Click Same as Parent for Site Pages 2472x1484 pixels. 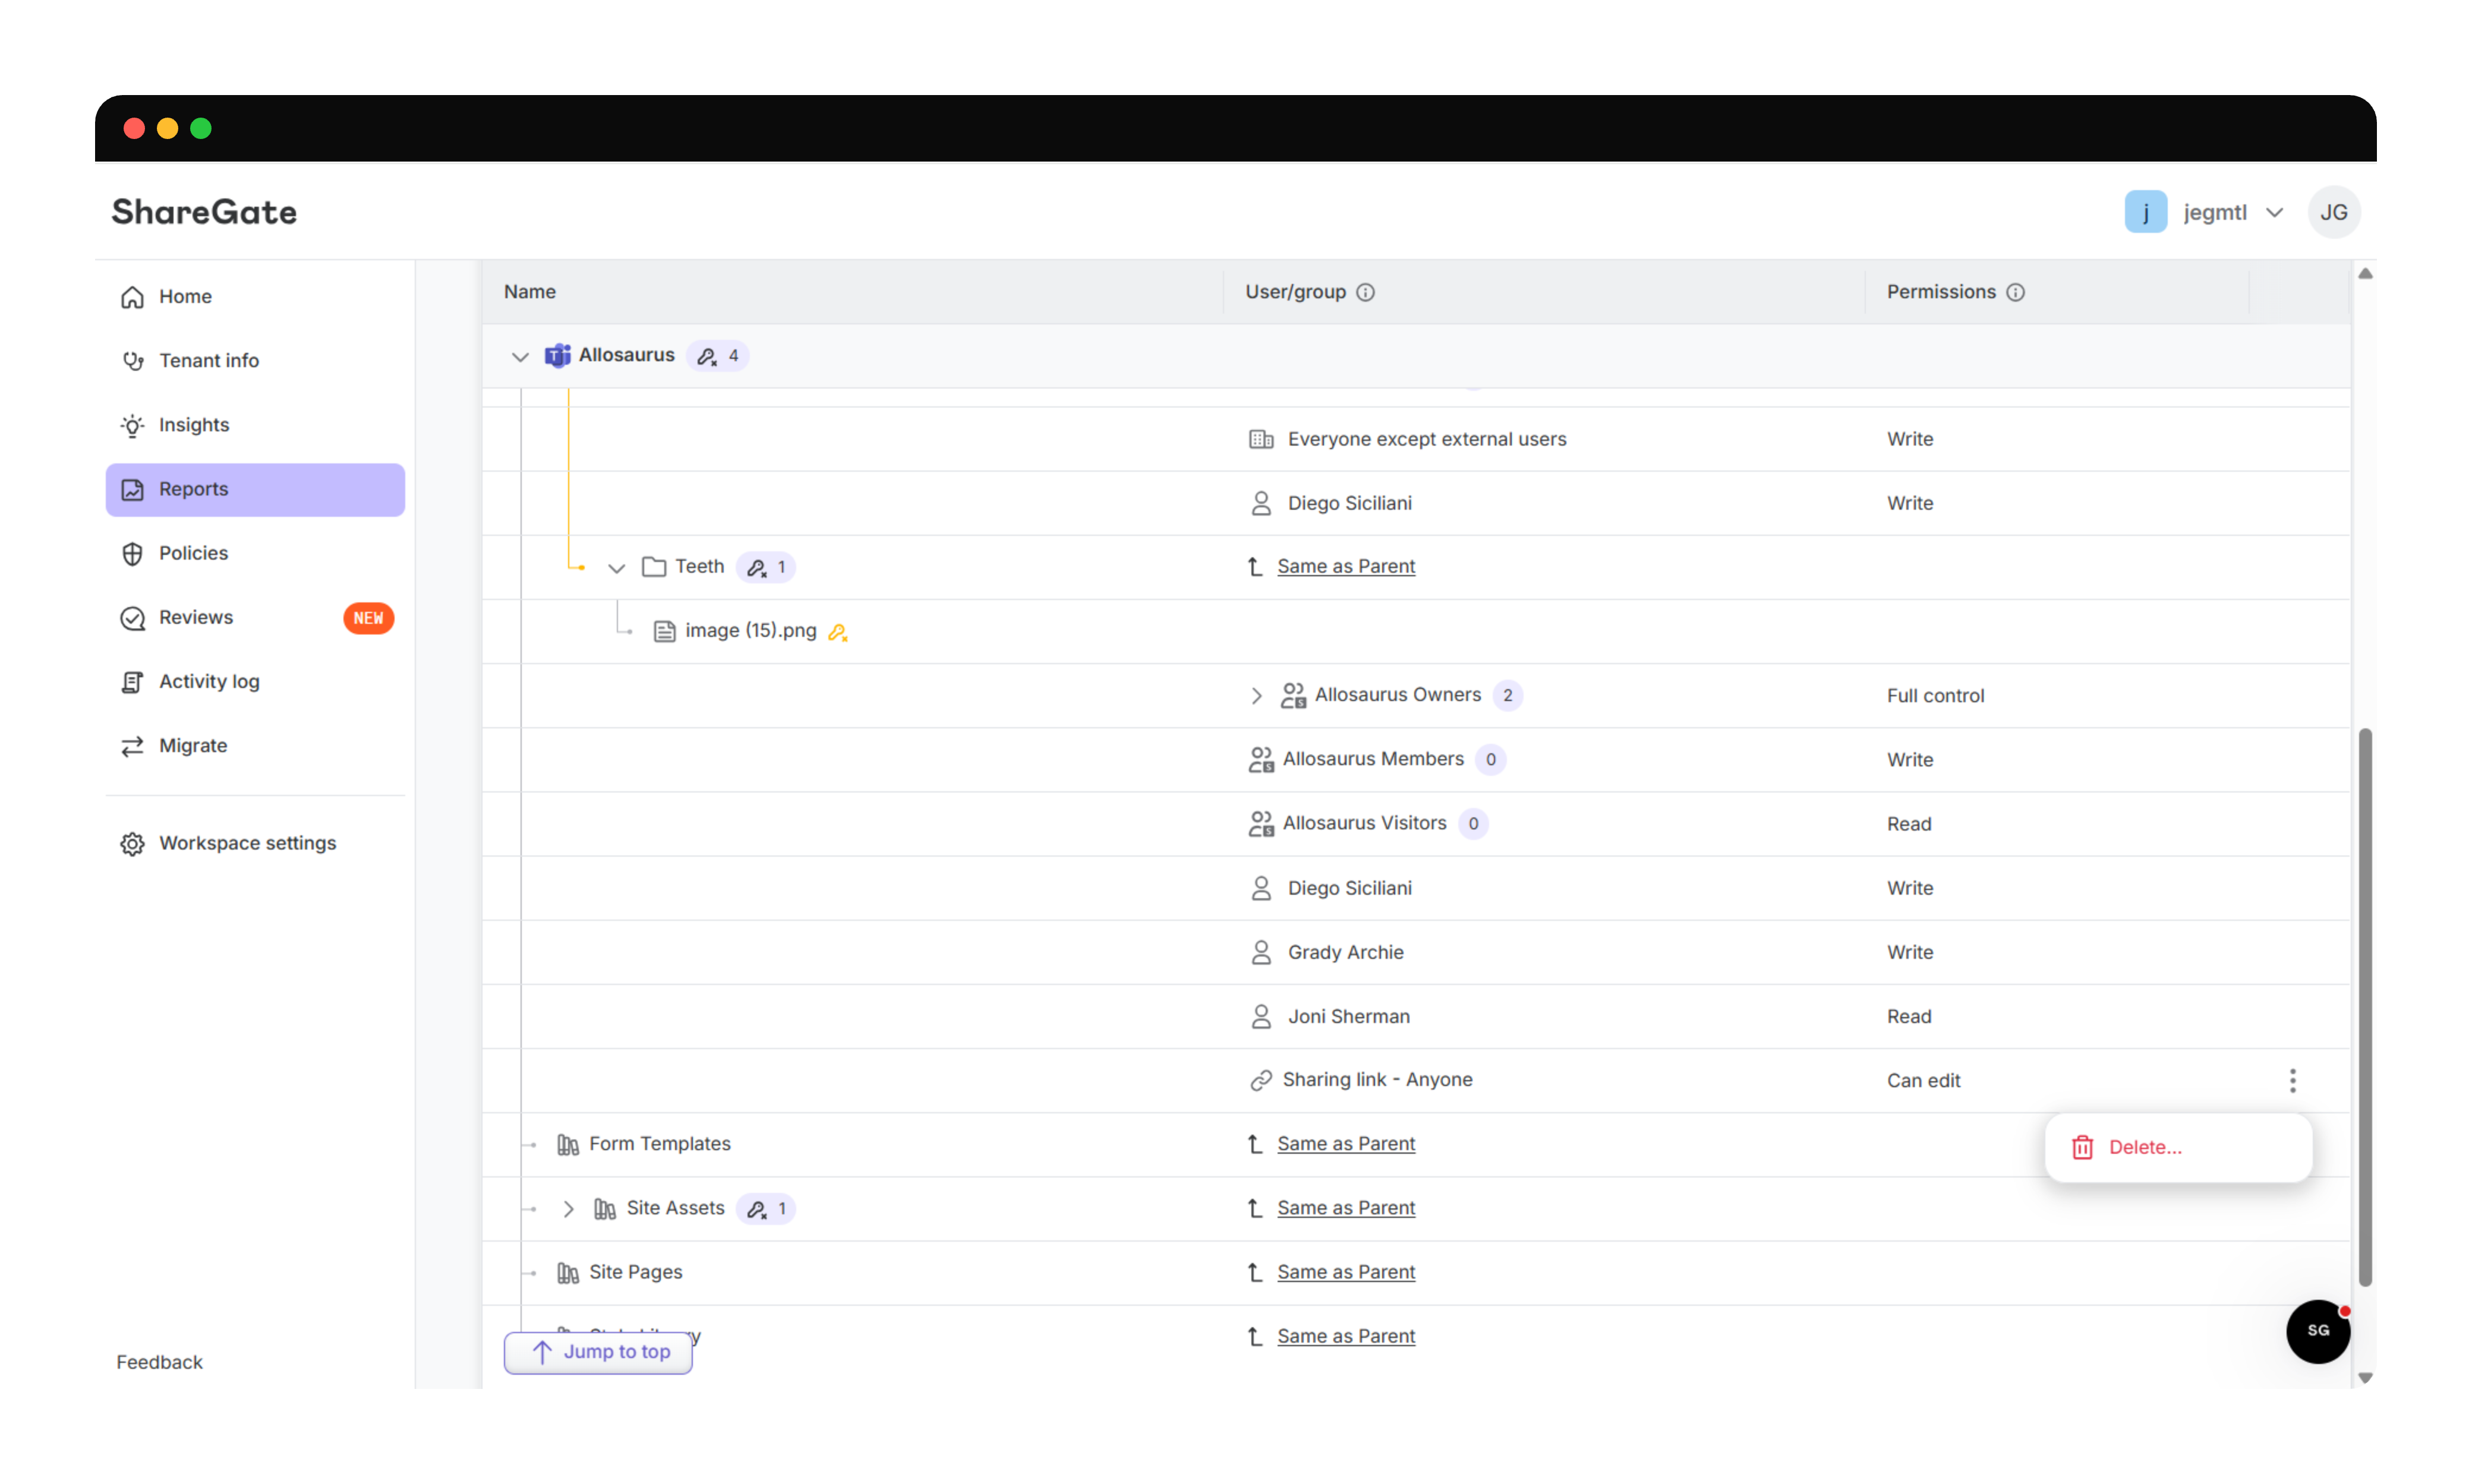tap(1346, 1272)
